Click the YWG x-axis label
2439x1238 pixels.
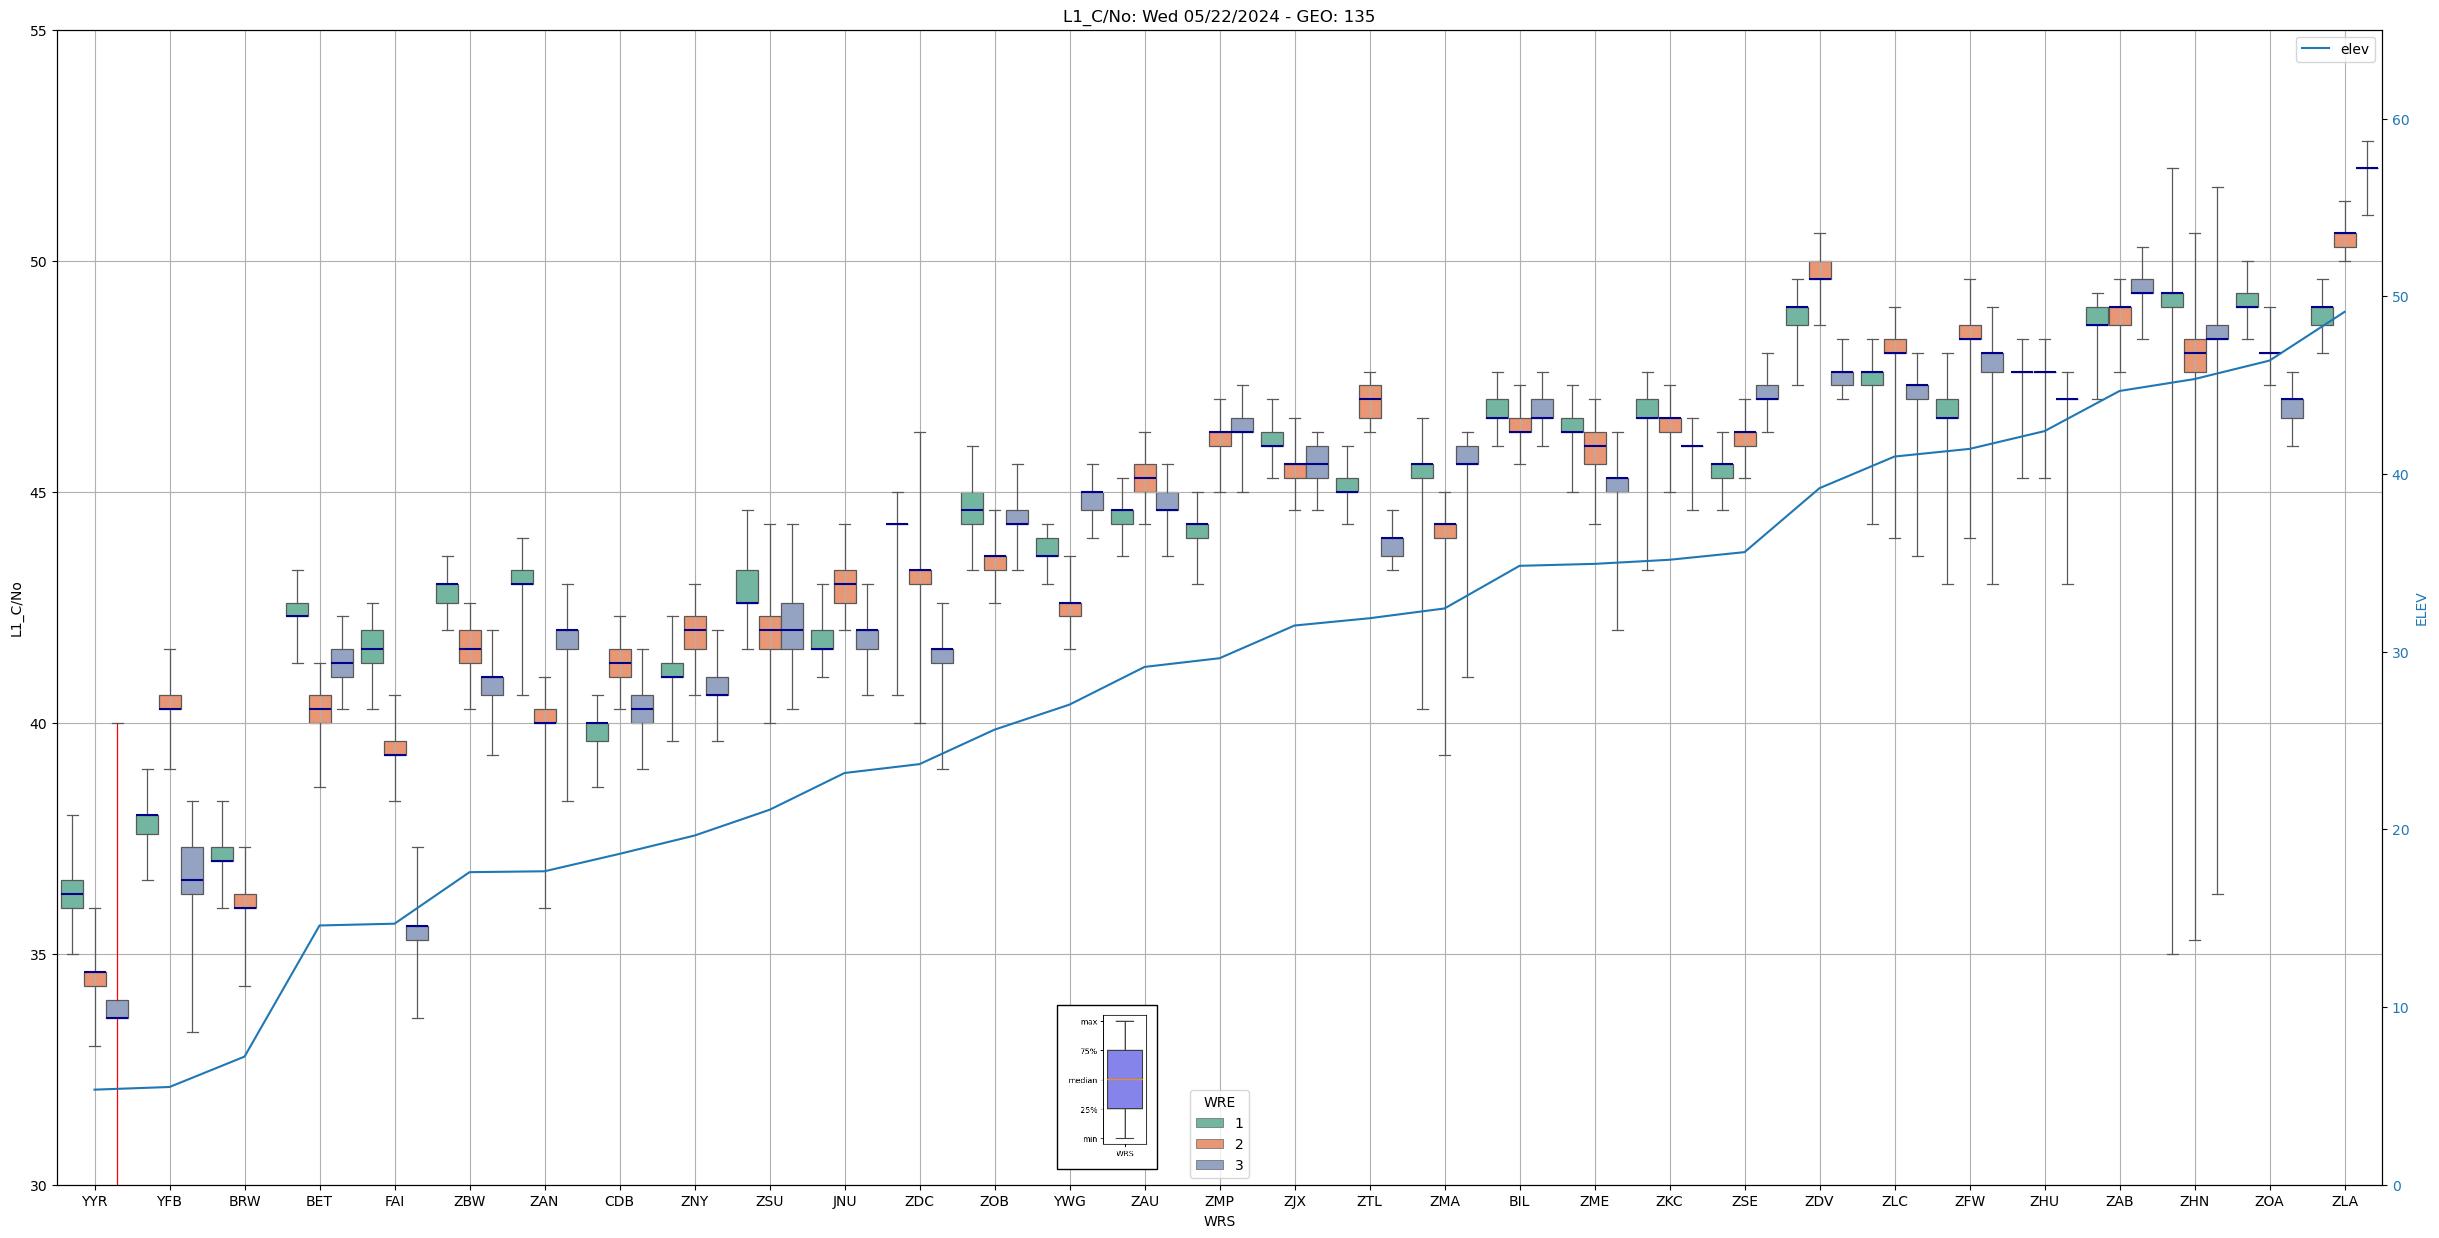coord(1070,1201)
